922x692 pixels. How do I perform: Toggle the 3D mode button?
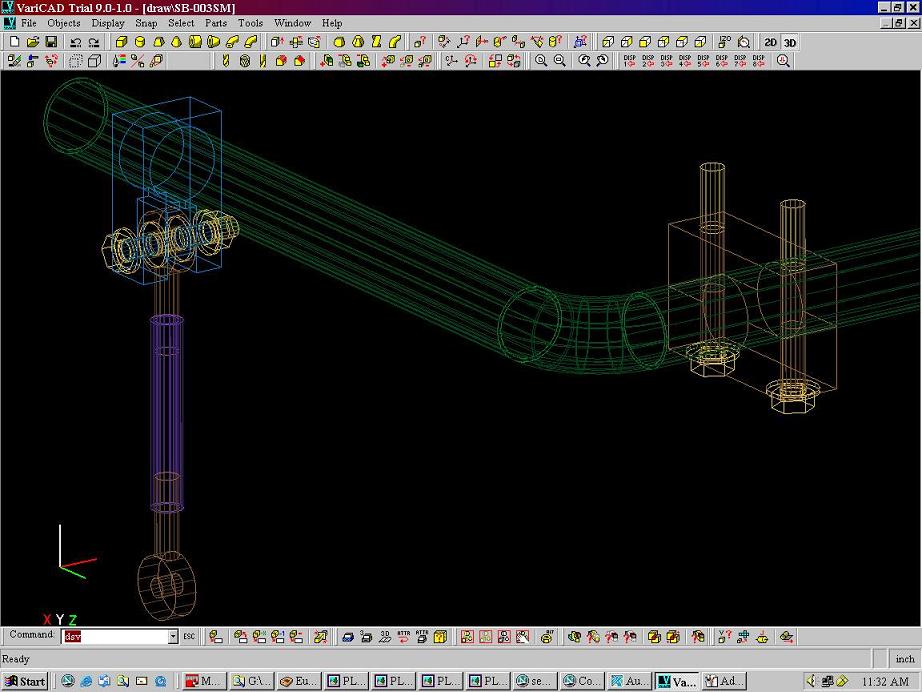790,42
